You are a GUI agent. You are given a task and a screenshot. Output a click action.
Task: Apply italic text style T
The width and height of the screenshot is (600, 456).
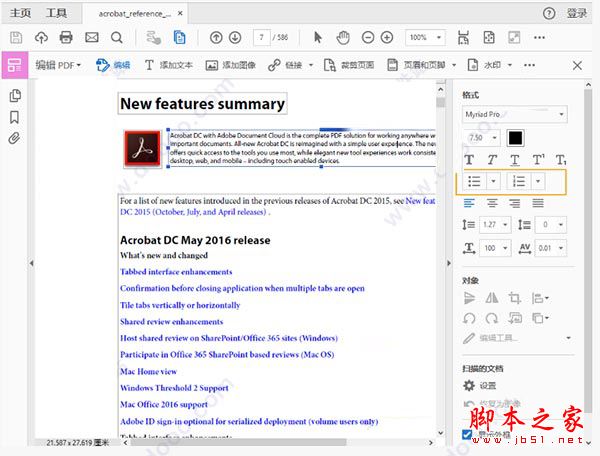click(492, 160)
